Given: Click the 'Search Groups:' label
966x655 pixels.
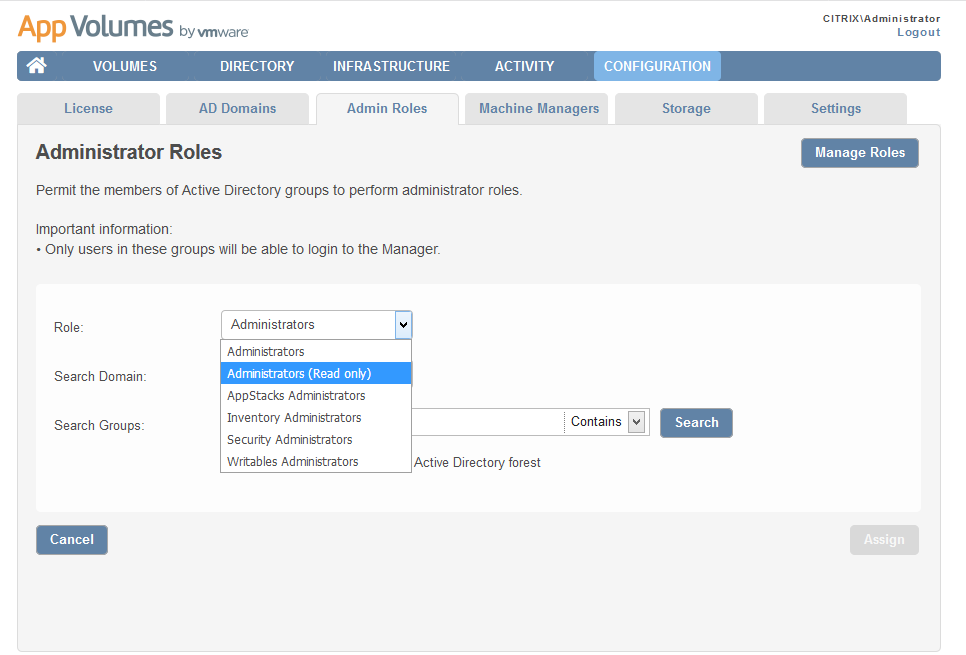Looking at the screenshot, I should (x=99, y=426).
